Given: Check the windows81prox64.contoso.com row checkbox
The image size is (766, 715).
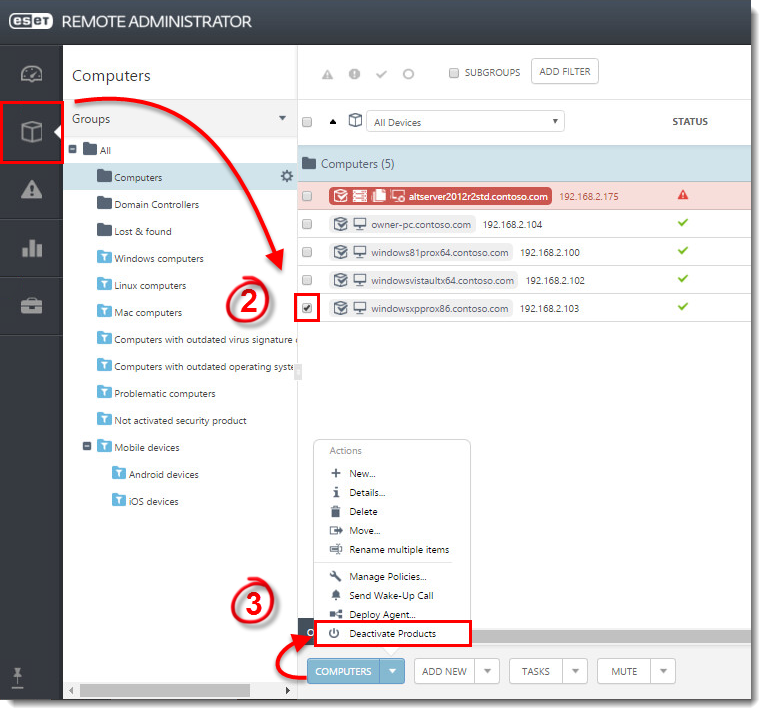Looking at the screenshot, I should click(x=307, y=252).
